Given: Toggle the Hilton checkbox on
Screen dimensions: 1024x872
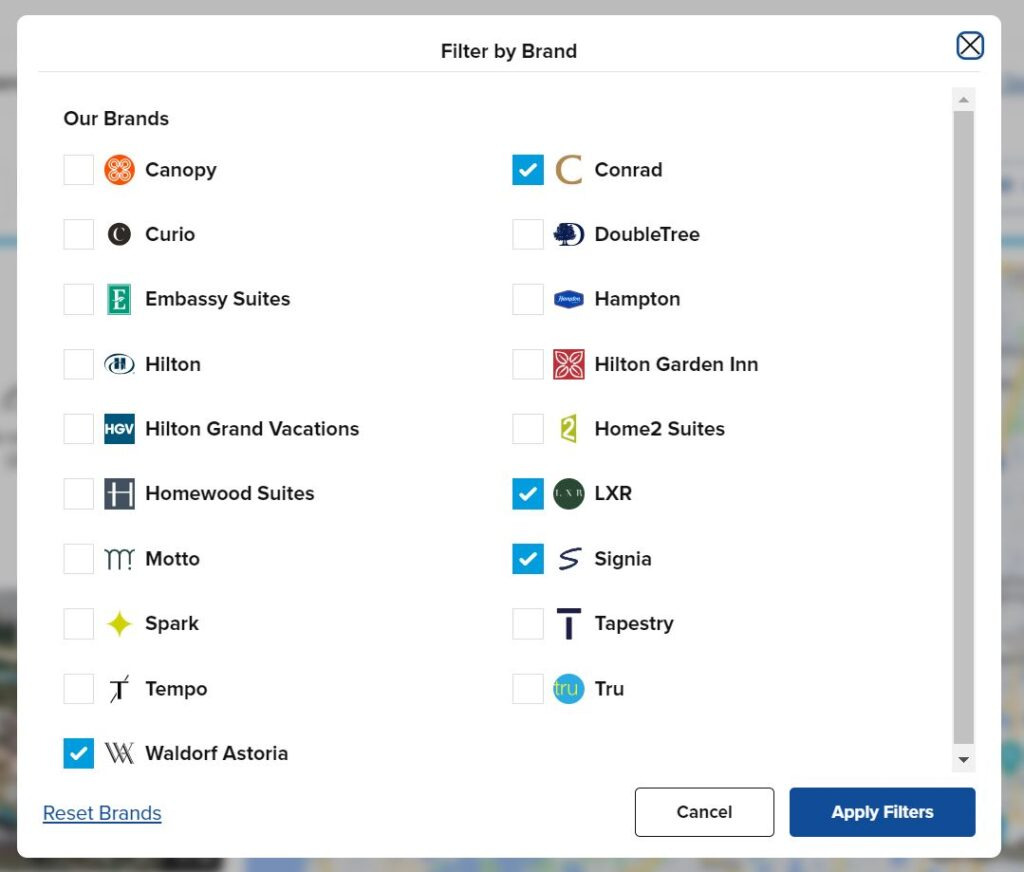Looking at the screenshot, I should [x=78, y=364].
